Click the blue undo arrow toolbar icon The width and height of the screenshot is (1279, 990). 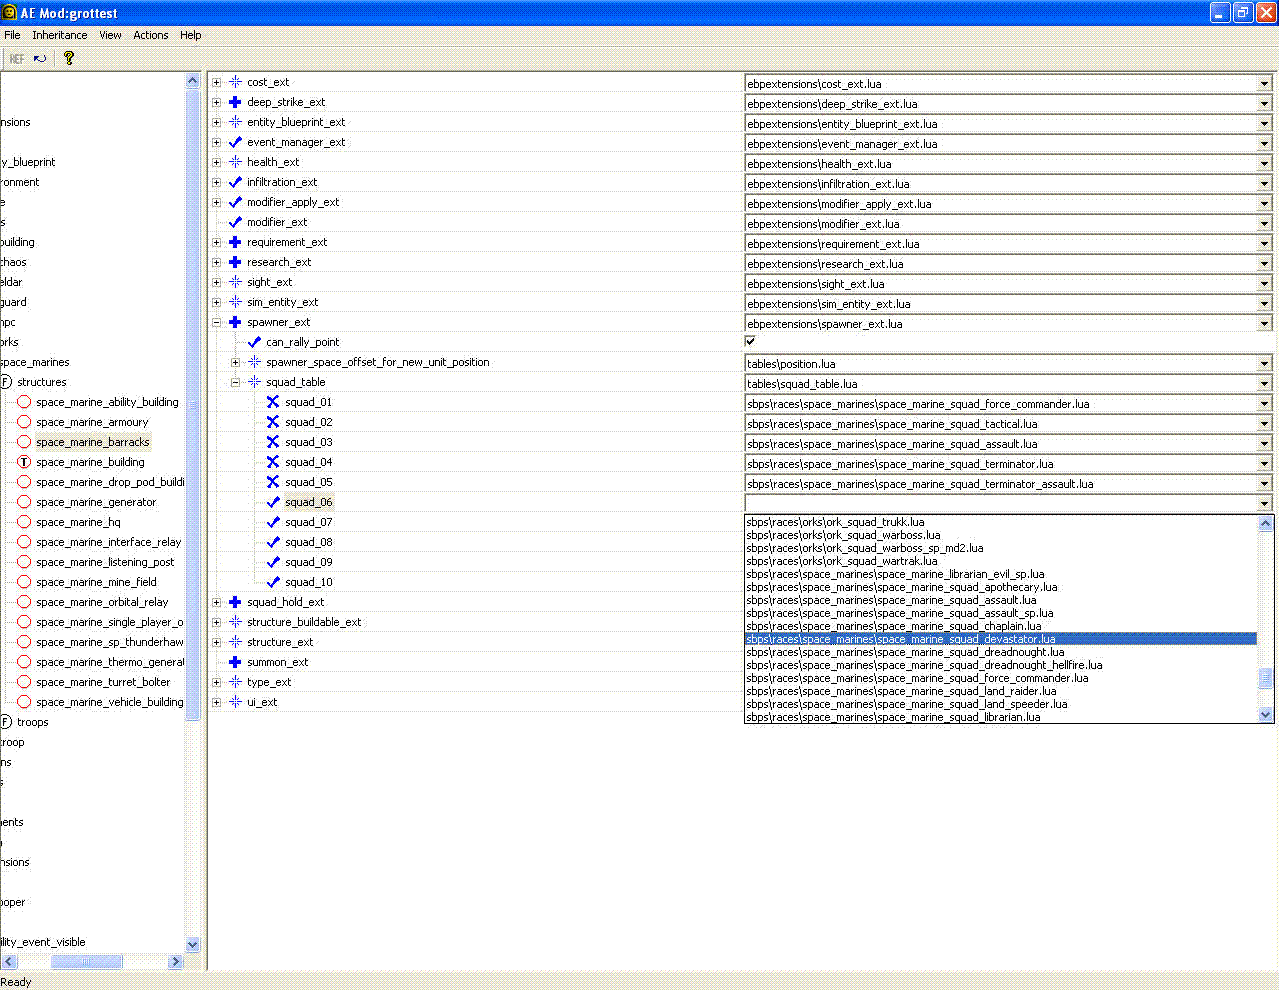pos(40,58)
